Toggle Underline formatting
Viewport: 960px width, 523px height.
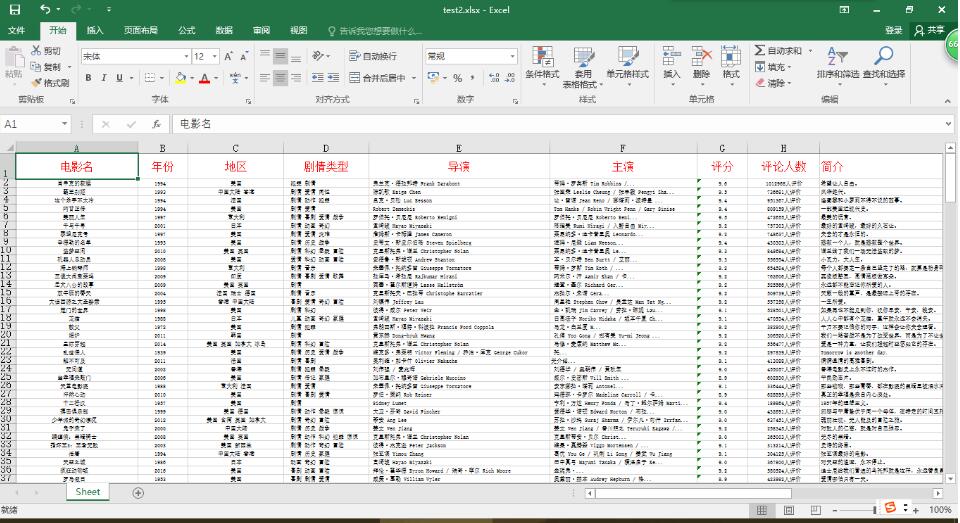coord(119,78)
